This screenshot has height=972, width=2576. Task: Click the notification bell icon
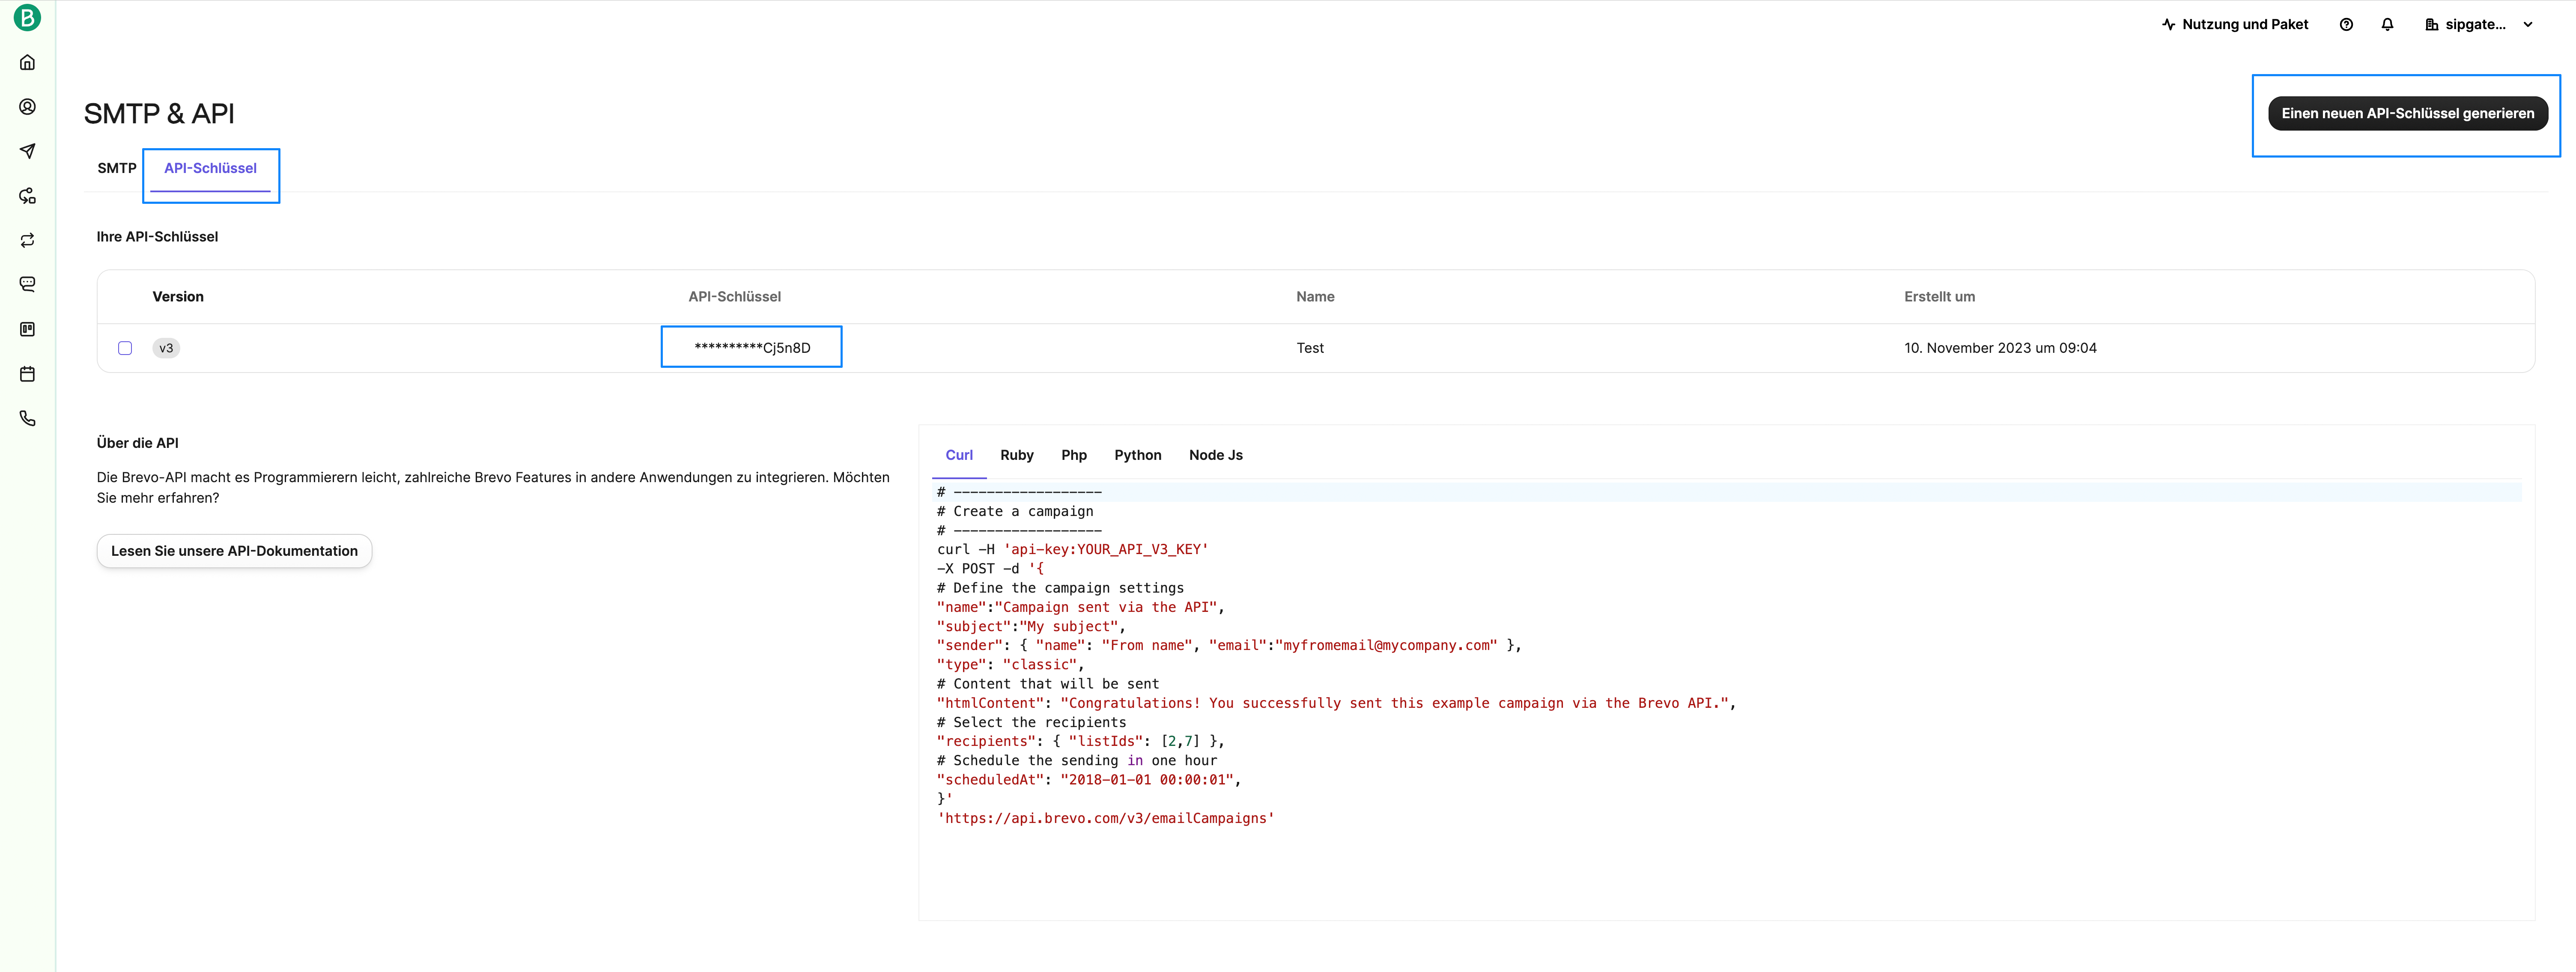pos(2387,25)
